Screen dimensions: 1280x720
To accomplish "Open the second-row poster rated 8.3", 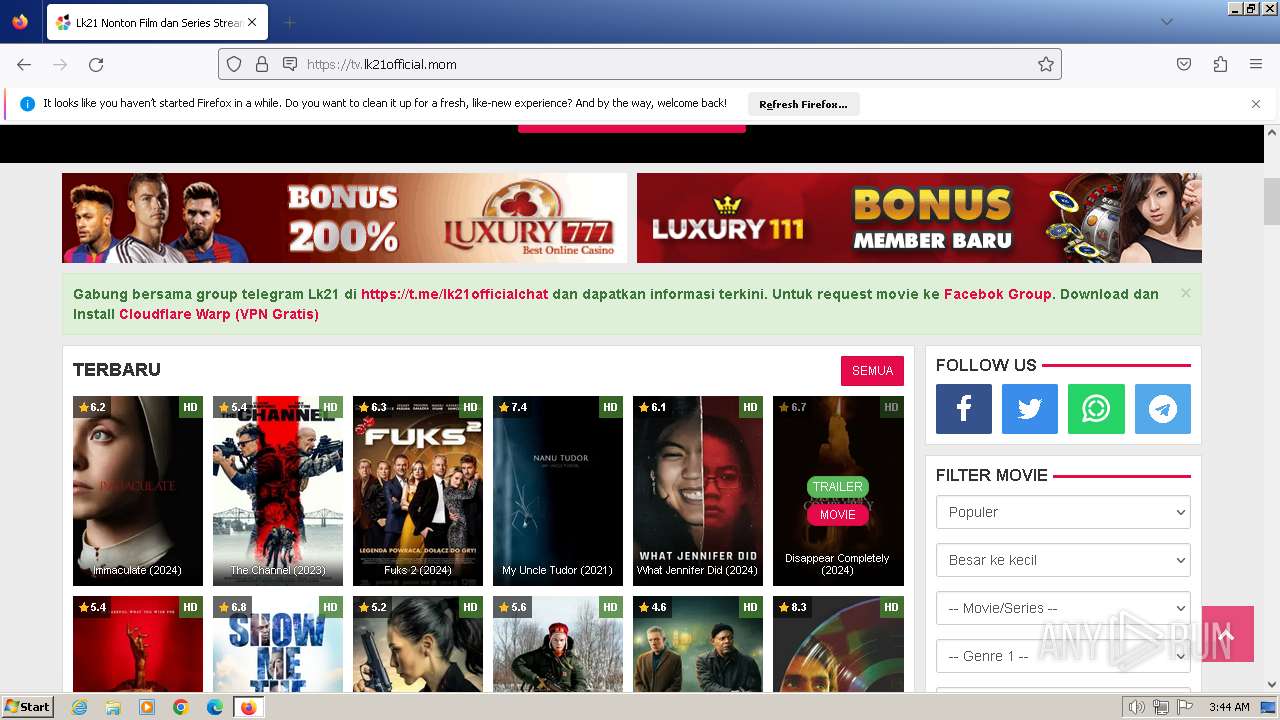I will (838, 644).
